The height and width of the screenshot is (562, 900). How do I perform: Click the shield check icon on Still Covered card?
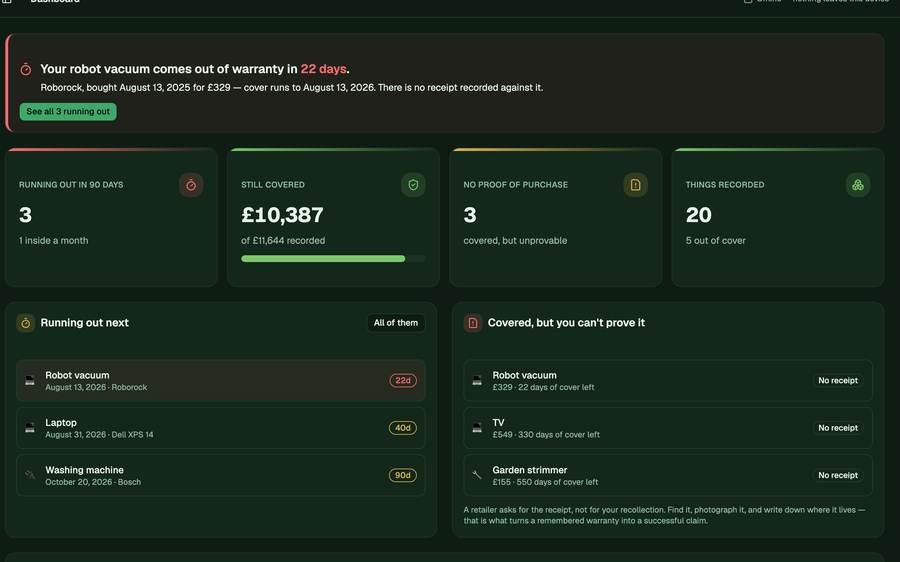point(413,185)
